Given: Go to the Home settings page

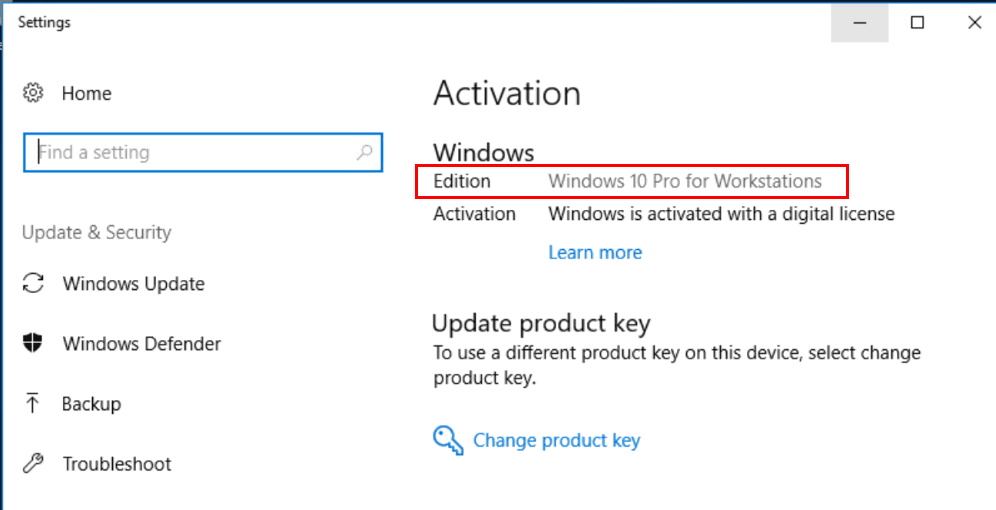Looking at the screenshot, I should 86,93.
